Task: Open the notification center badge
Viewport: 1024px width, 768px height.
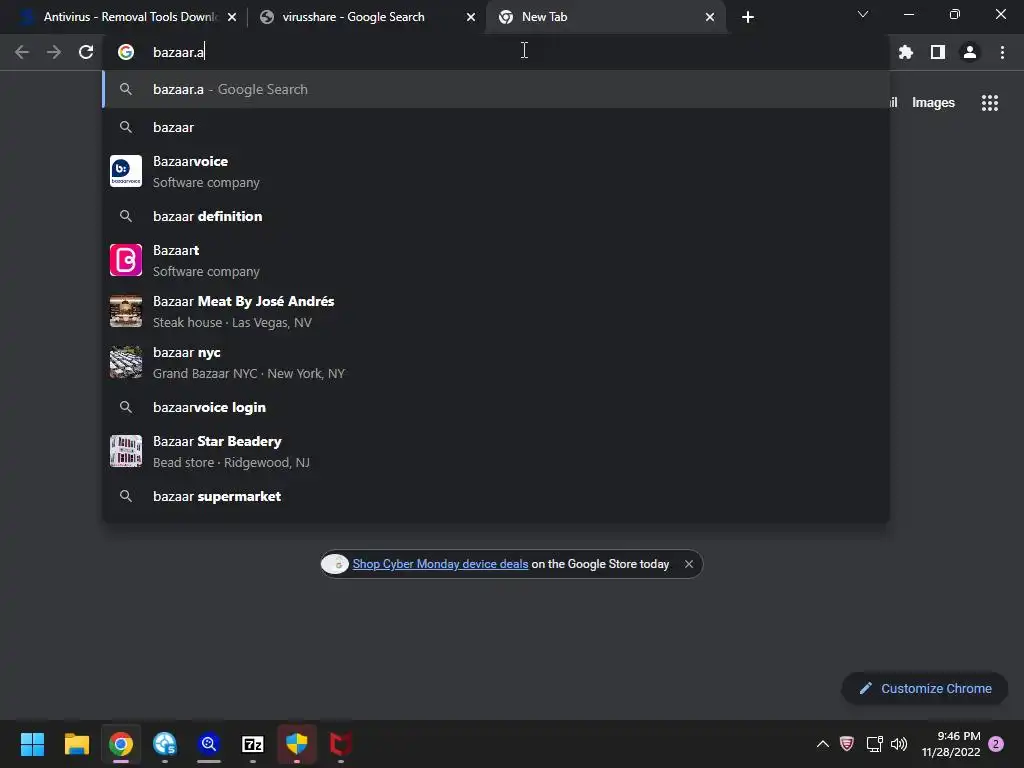Action: [996, 744]
